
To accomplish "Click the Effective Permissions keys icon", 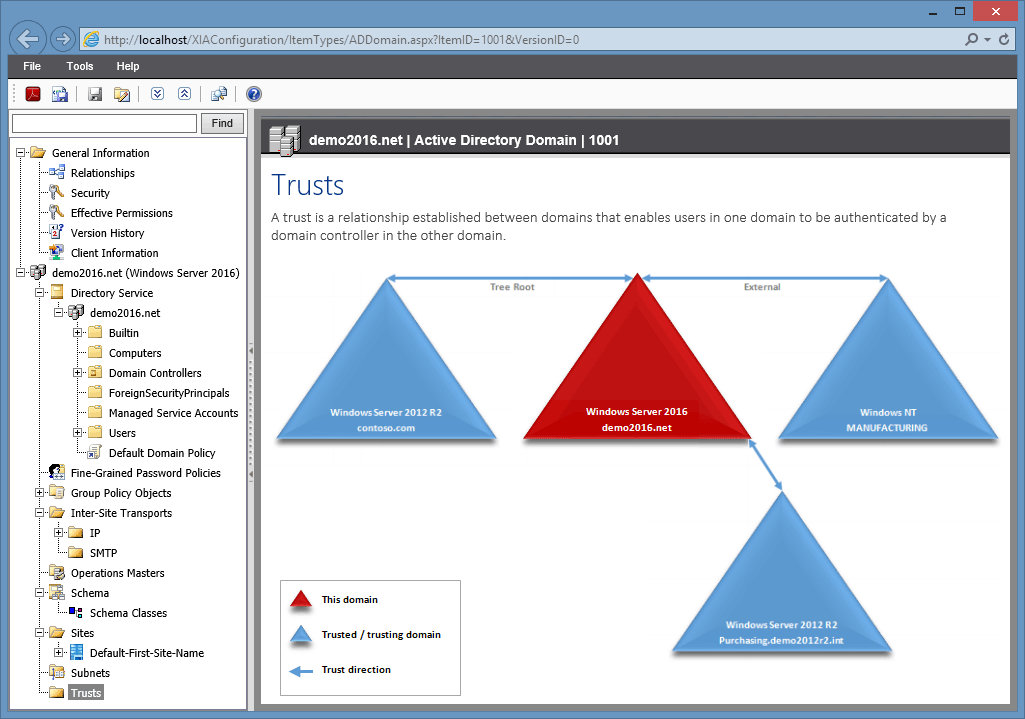I will [x=57, y=212].
